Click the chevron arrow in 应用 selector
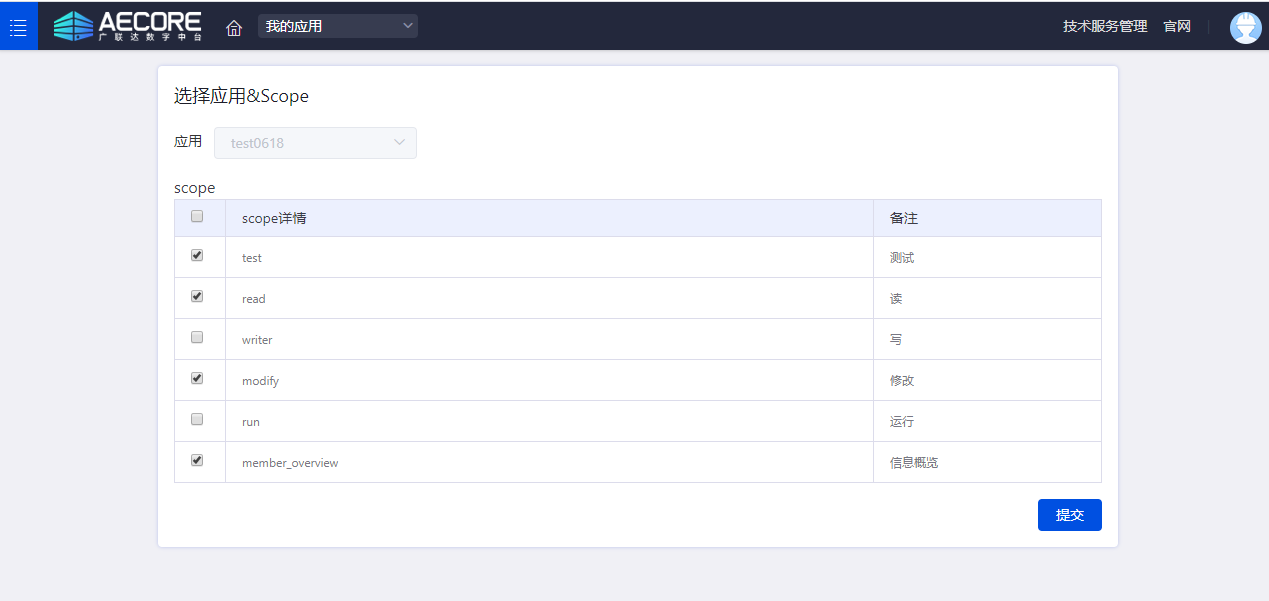This screenshot has height=601, width=1269. point(400,143)
